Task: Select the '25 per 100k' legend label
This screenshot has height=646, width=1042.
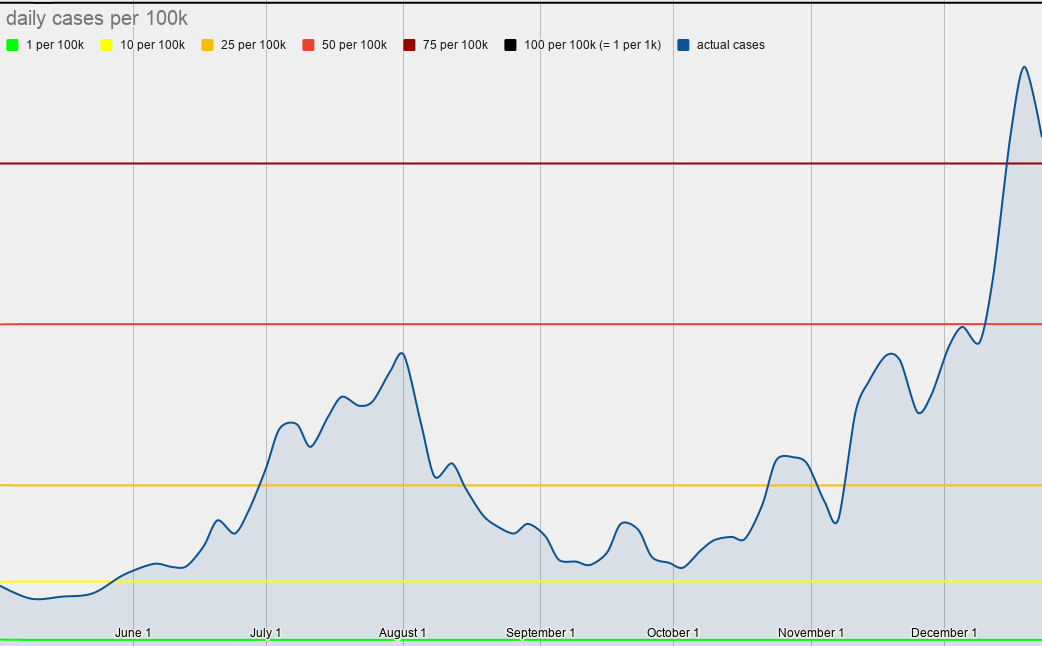Action: click(253, 45)
